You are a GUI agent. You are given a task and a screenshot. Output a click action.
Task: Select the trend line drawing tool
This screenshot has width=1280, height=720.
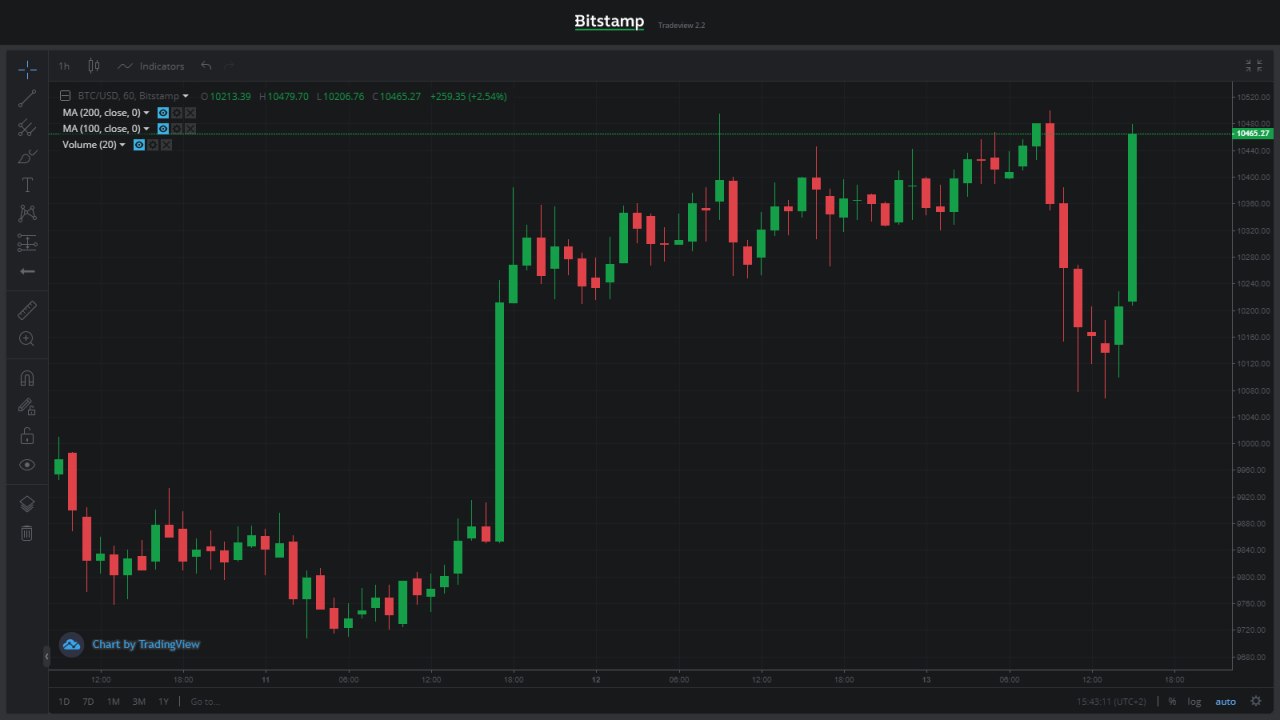click(27, 98)
